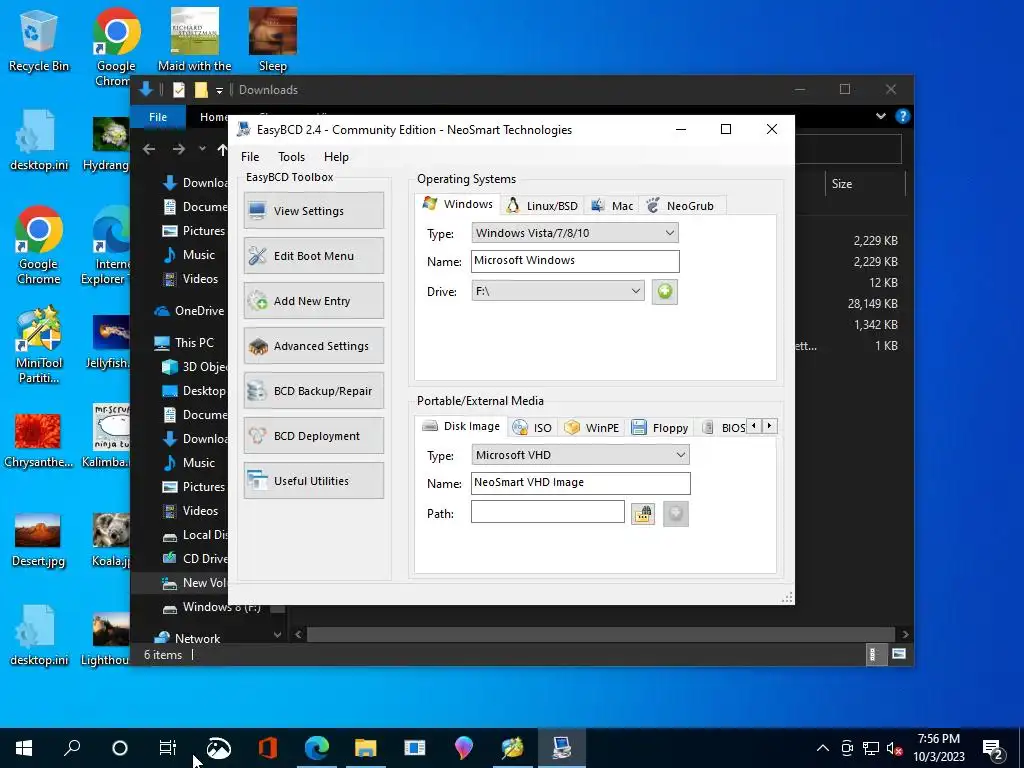The width and height of the screenshot is (1024, 768).
Task: Open the BCD Backup/Repair section
Action: pos(313,391)
